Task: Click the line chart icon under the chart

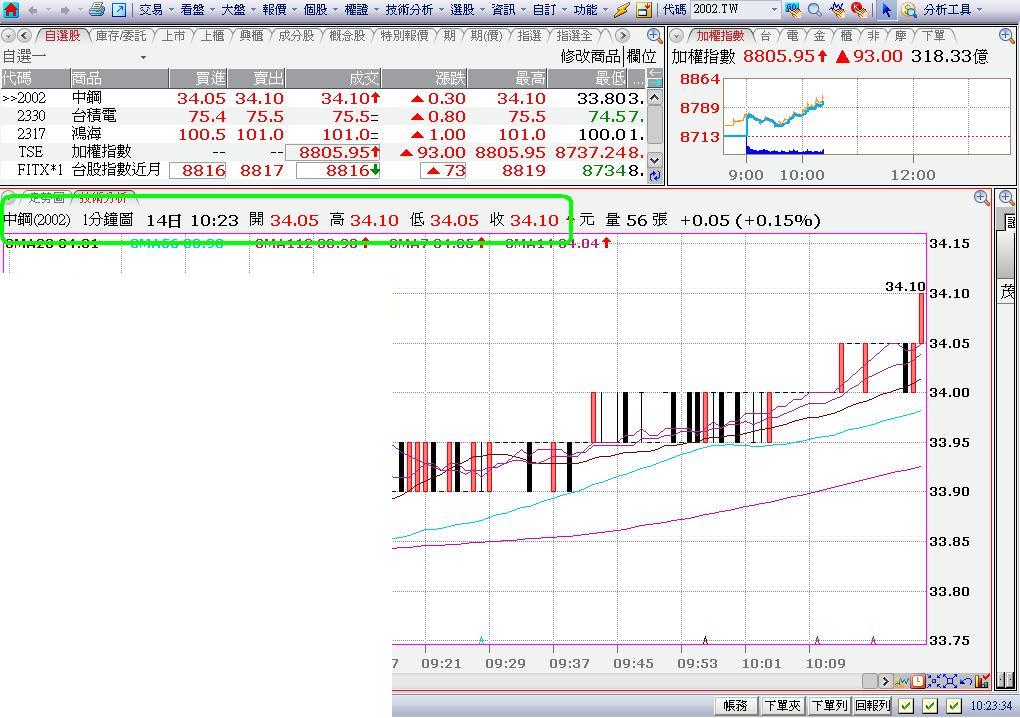Action: [902, 682]
